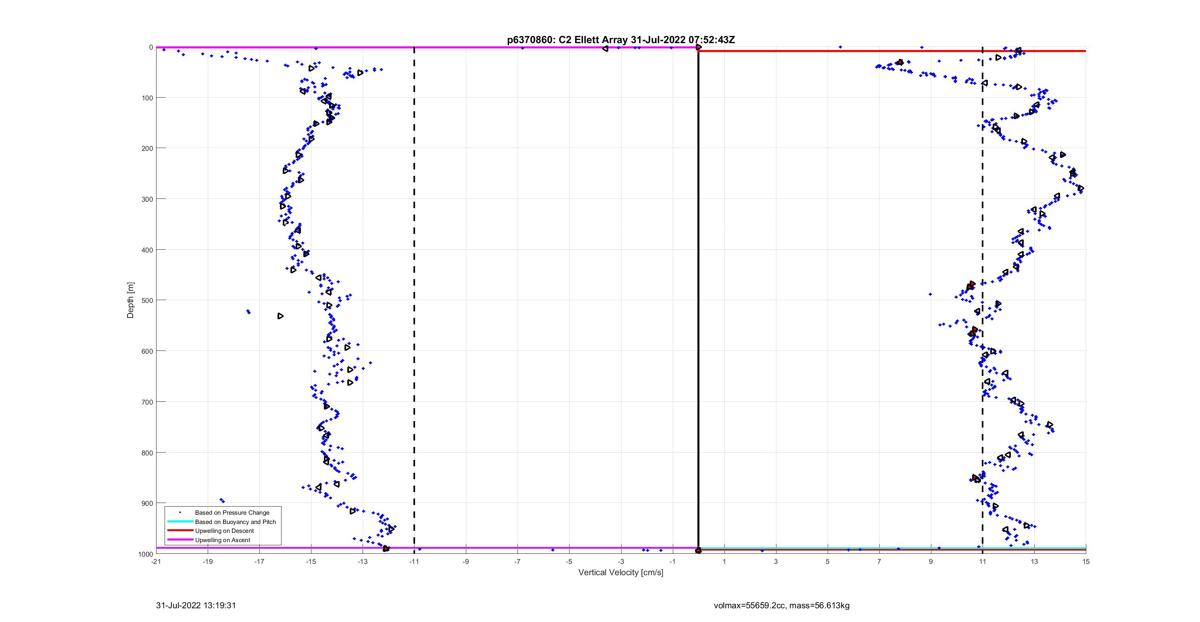Click y-axis tick label 800

[146, 452]
